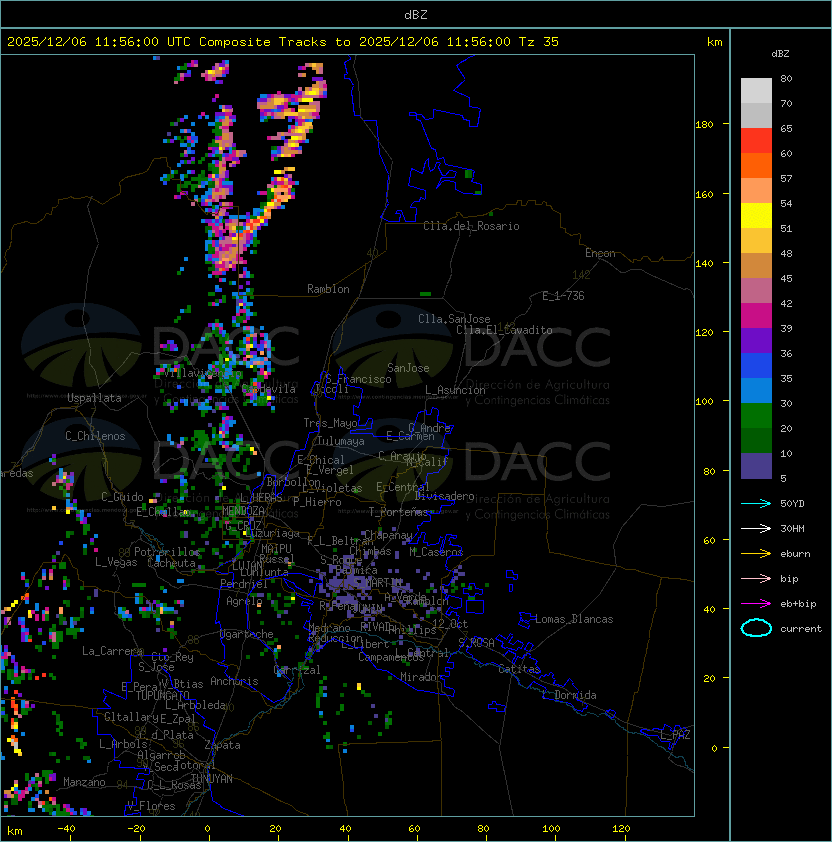Click the 'L_Dormida' label
The width and height of the screenshot is (832, 842).
coord(569,695)
